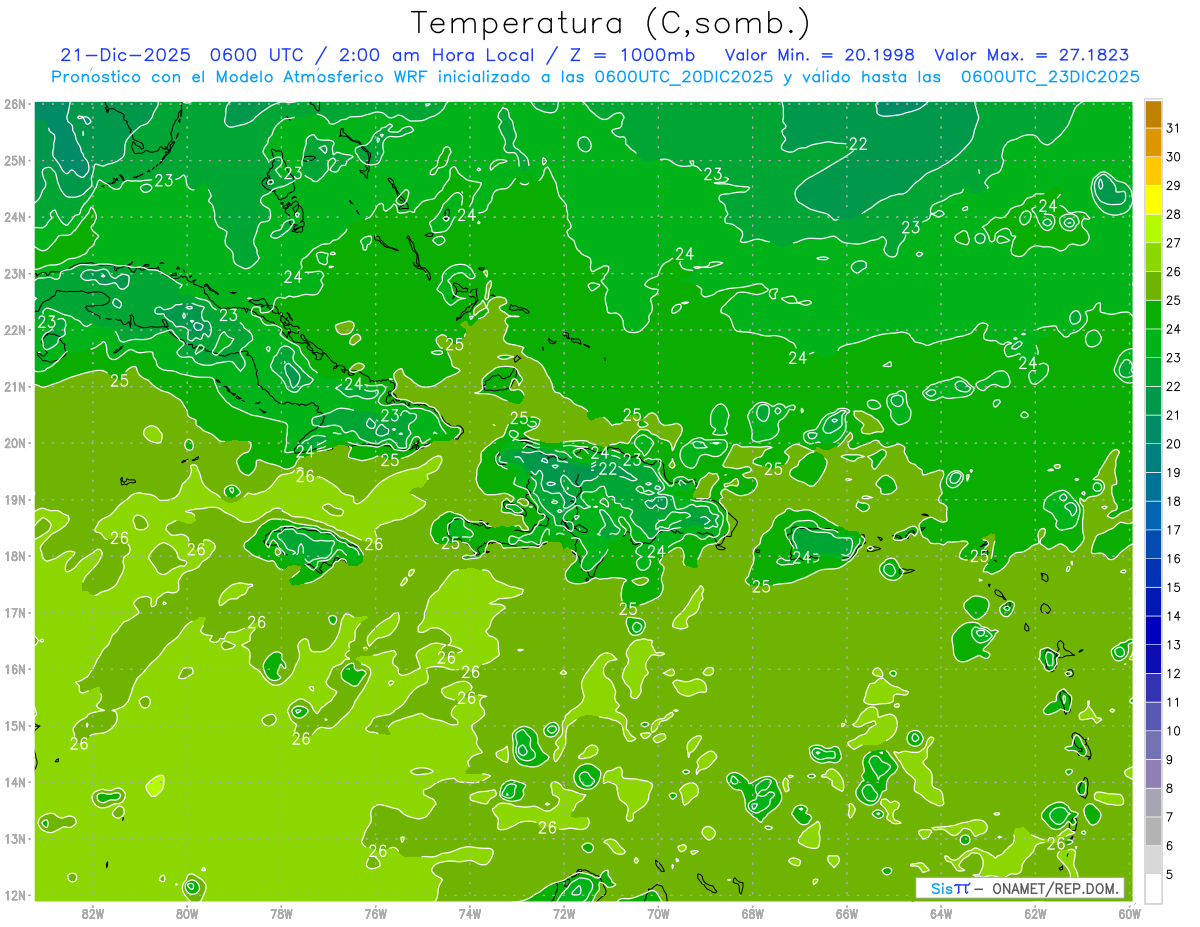
Task: Click the latitude axis label "14N"
Action: click(15, 782)
